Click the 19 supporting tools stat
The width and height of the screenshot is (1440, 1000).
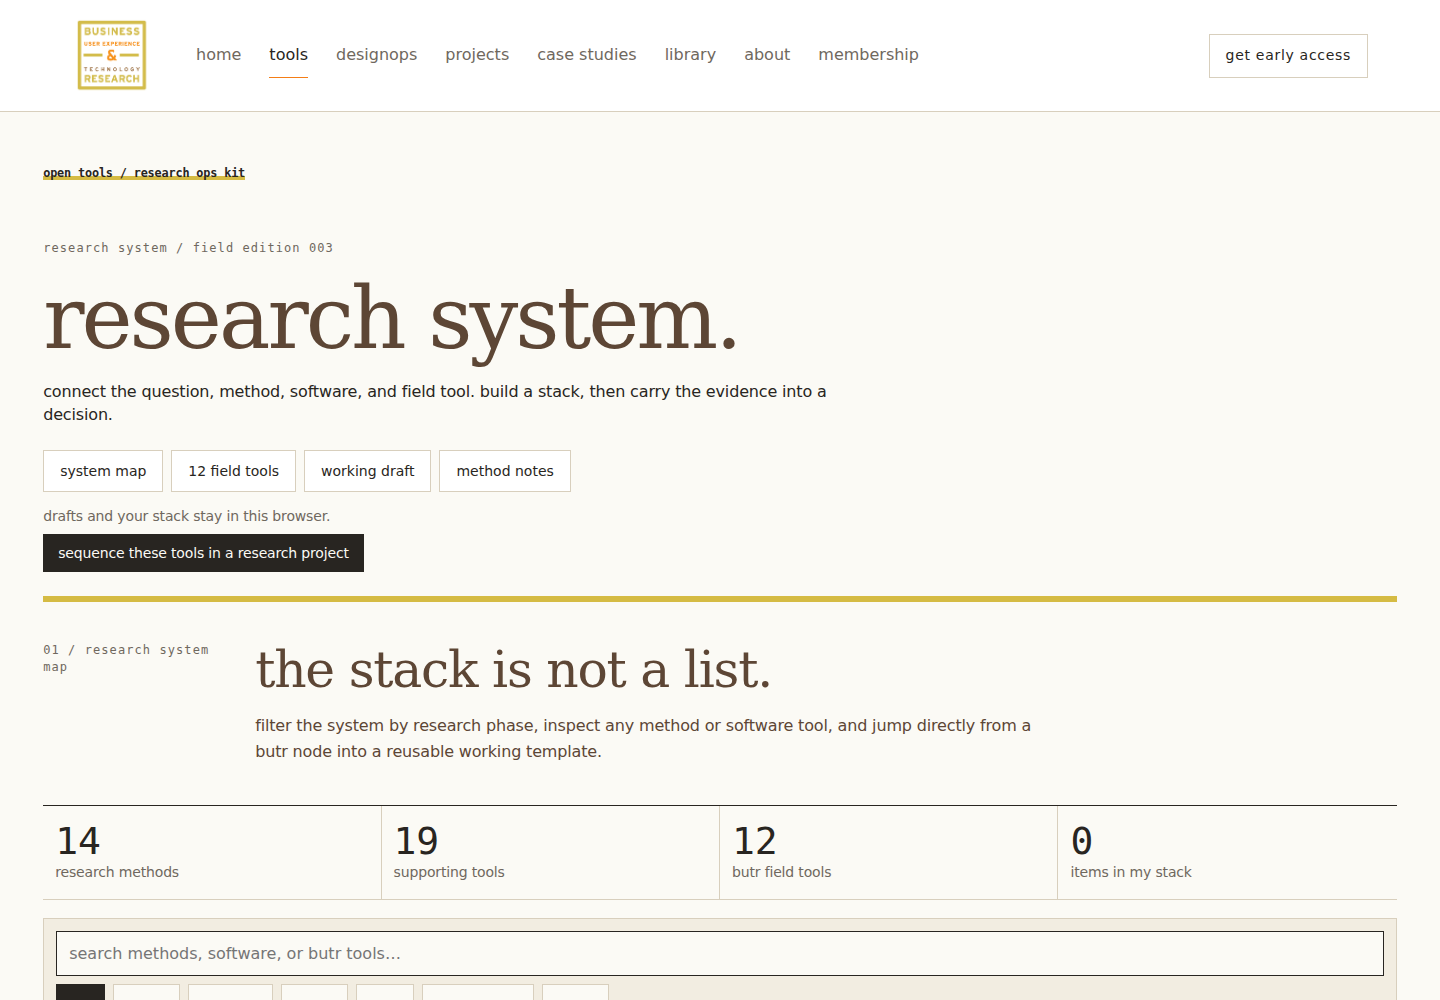coord(550,853)
